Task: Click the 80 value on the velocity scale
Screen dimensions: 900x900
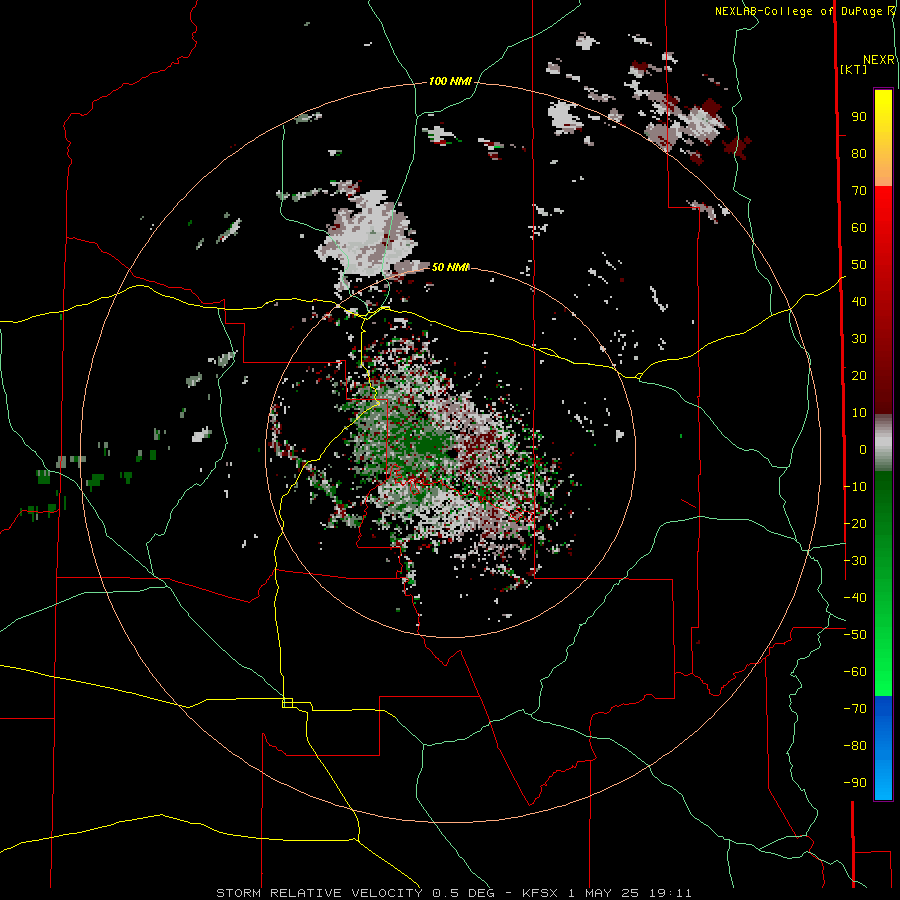Action: pyautogui.click(x=859, y=154)
